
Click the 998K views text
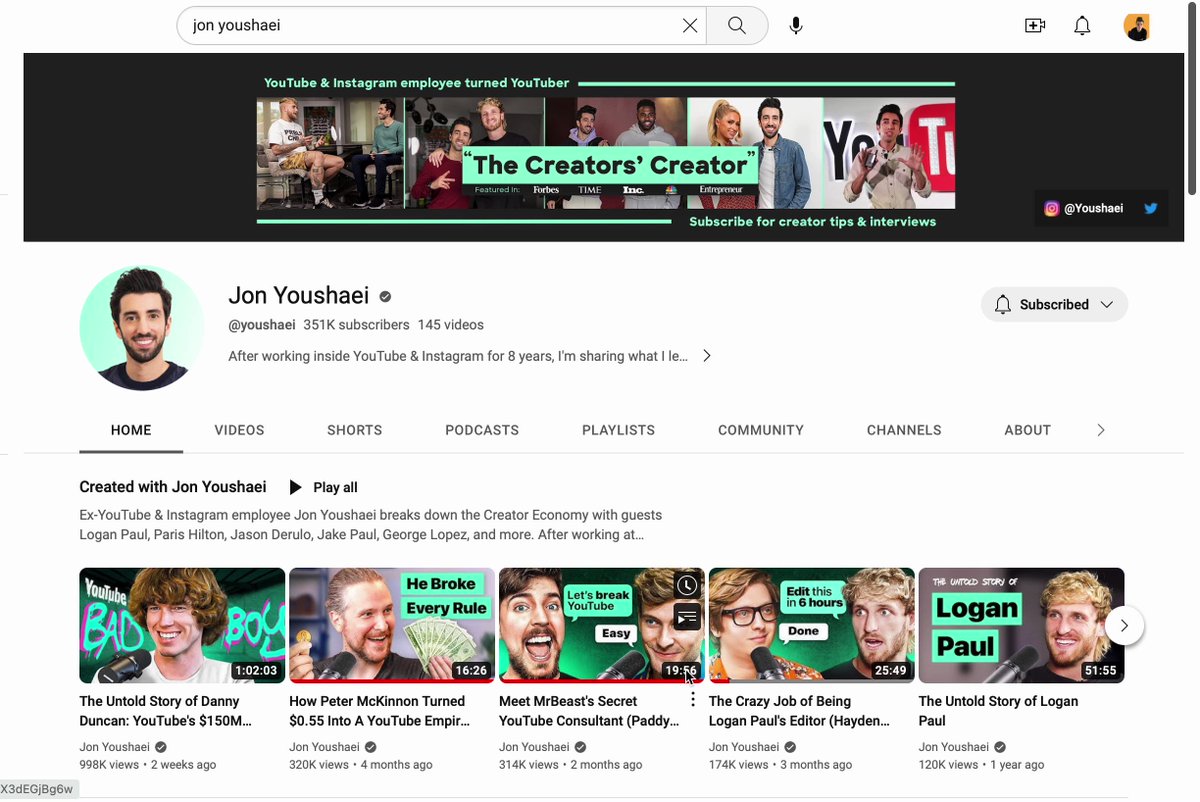pyautogui.click(x=109, y=765)
